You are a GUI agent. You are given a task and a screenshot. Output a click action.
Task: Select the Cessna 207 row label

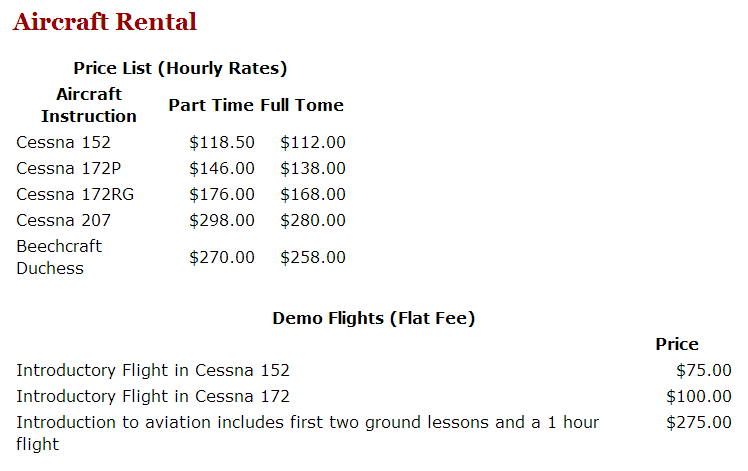[63, 220]
